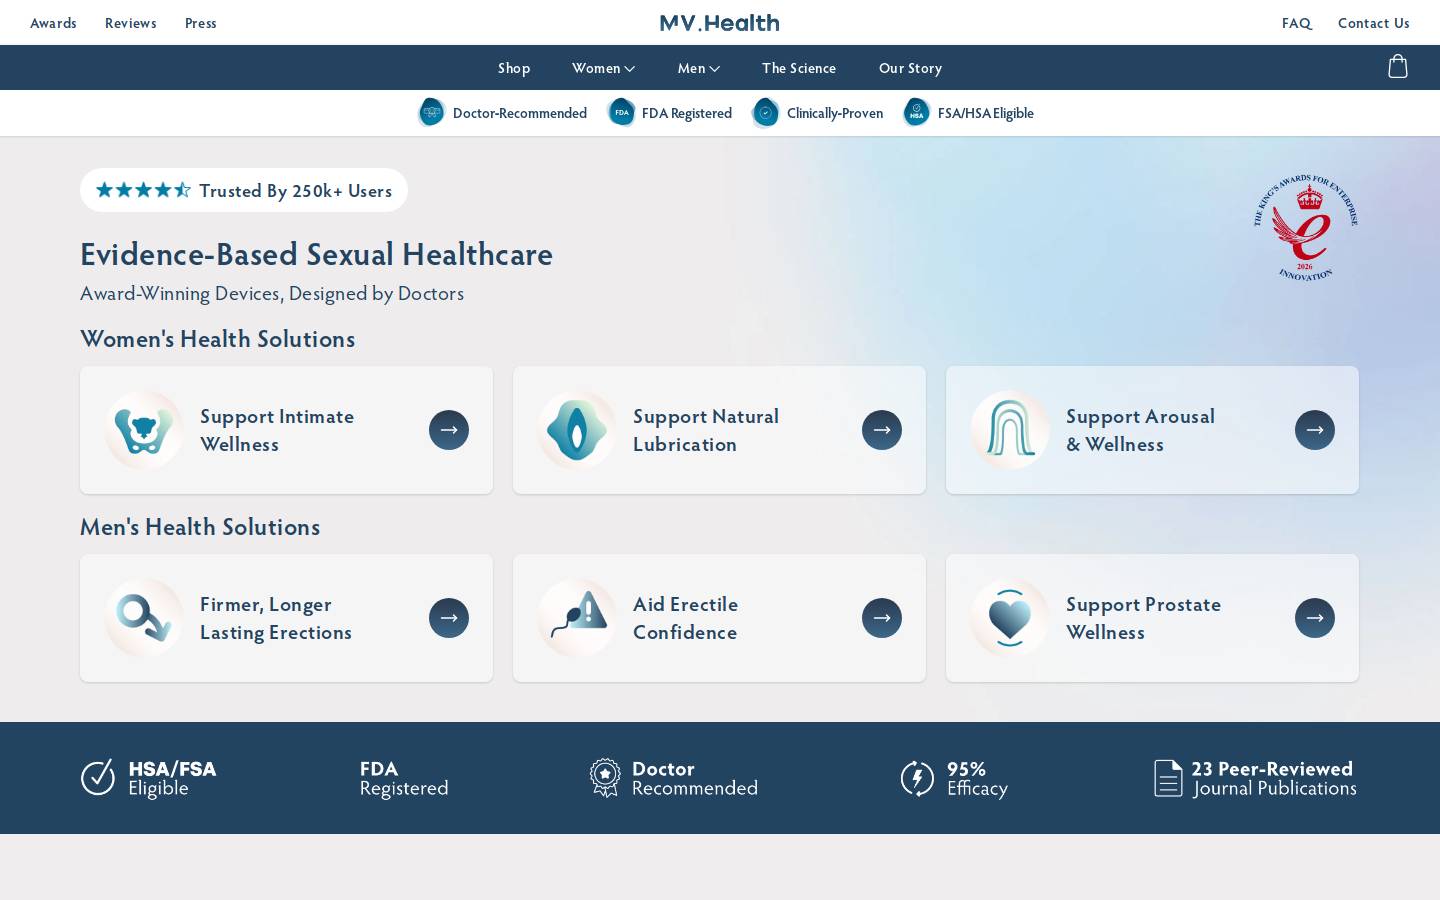Click the Doctor Recommended ribbon award icon
Screen dimensions: 1440x900
coord(605,777)
